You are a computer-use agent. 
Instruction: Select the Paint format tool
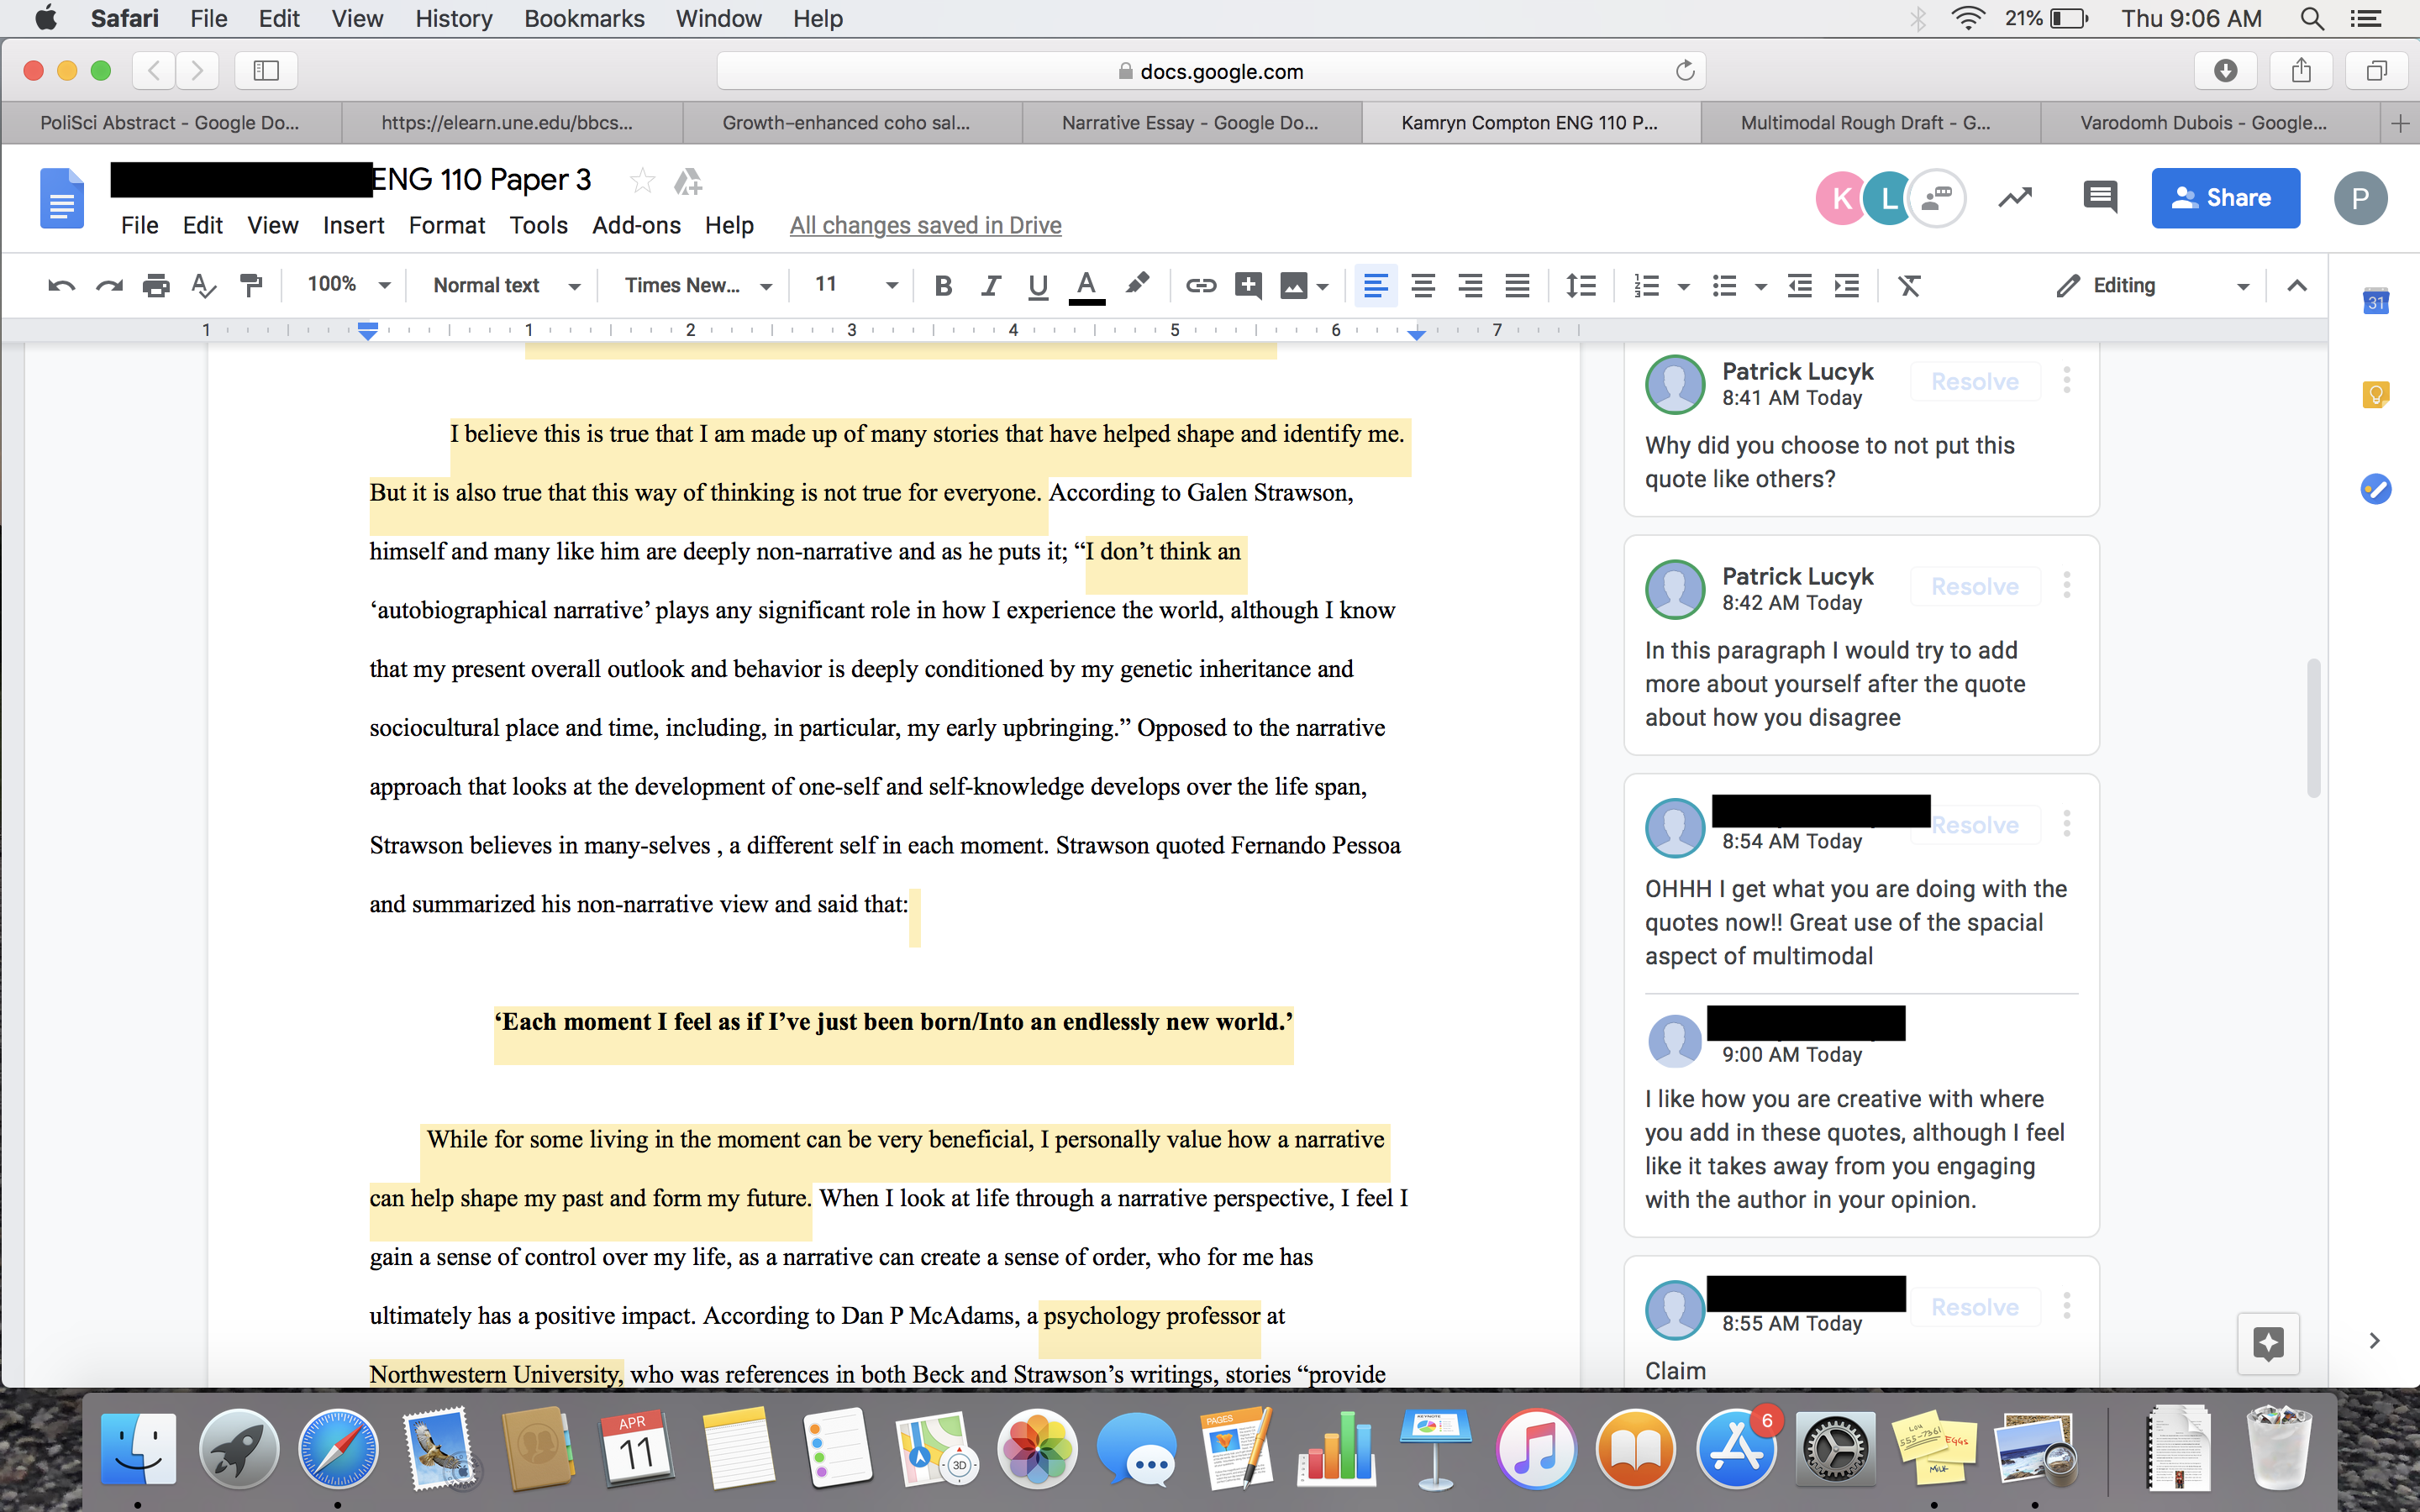[251, 286]
